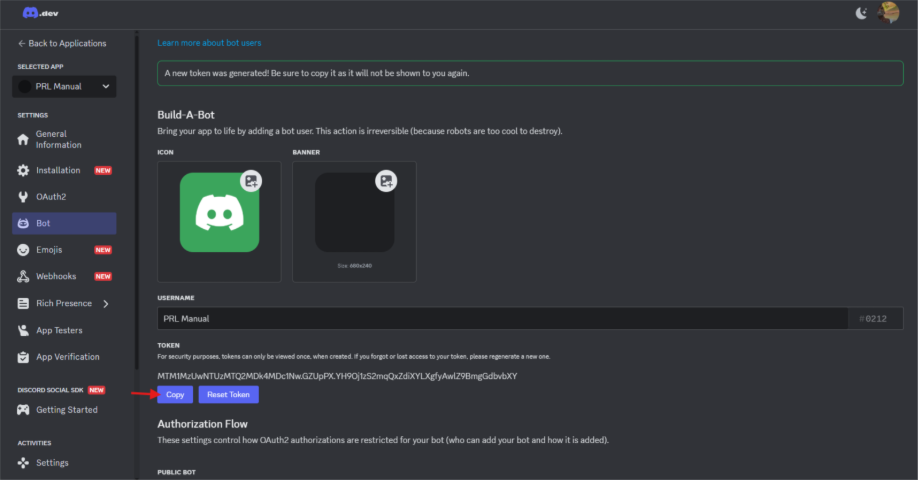Click the NEW badge beside Emojis
The image size is (918, 480).
tap(103, 250)
